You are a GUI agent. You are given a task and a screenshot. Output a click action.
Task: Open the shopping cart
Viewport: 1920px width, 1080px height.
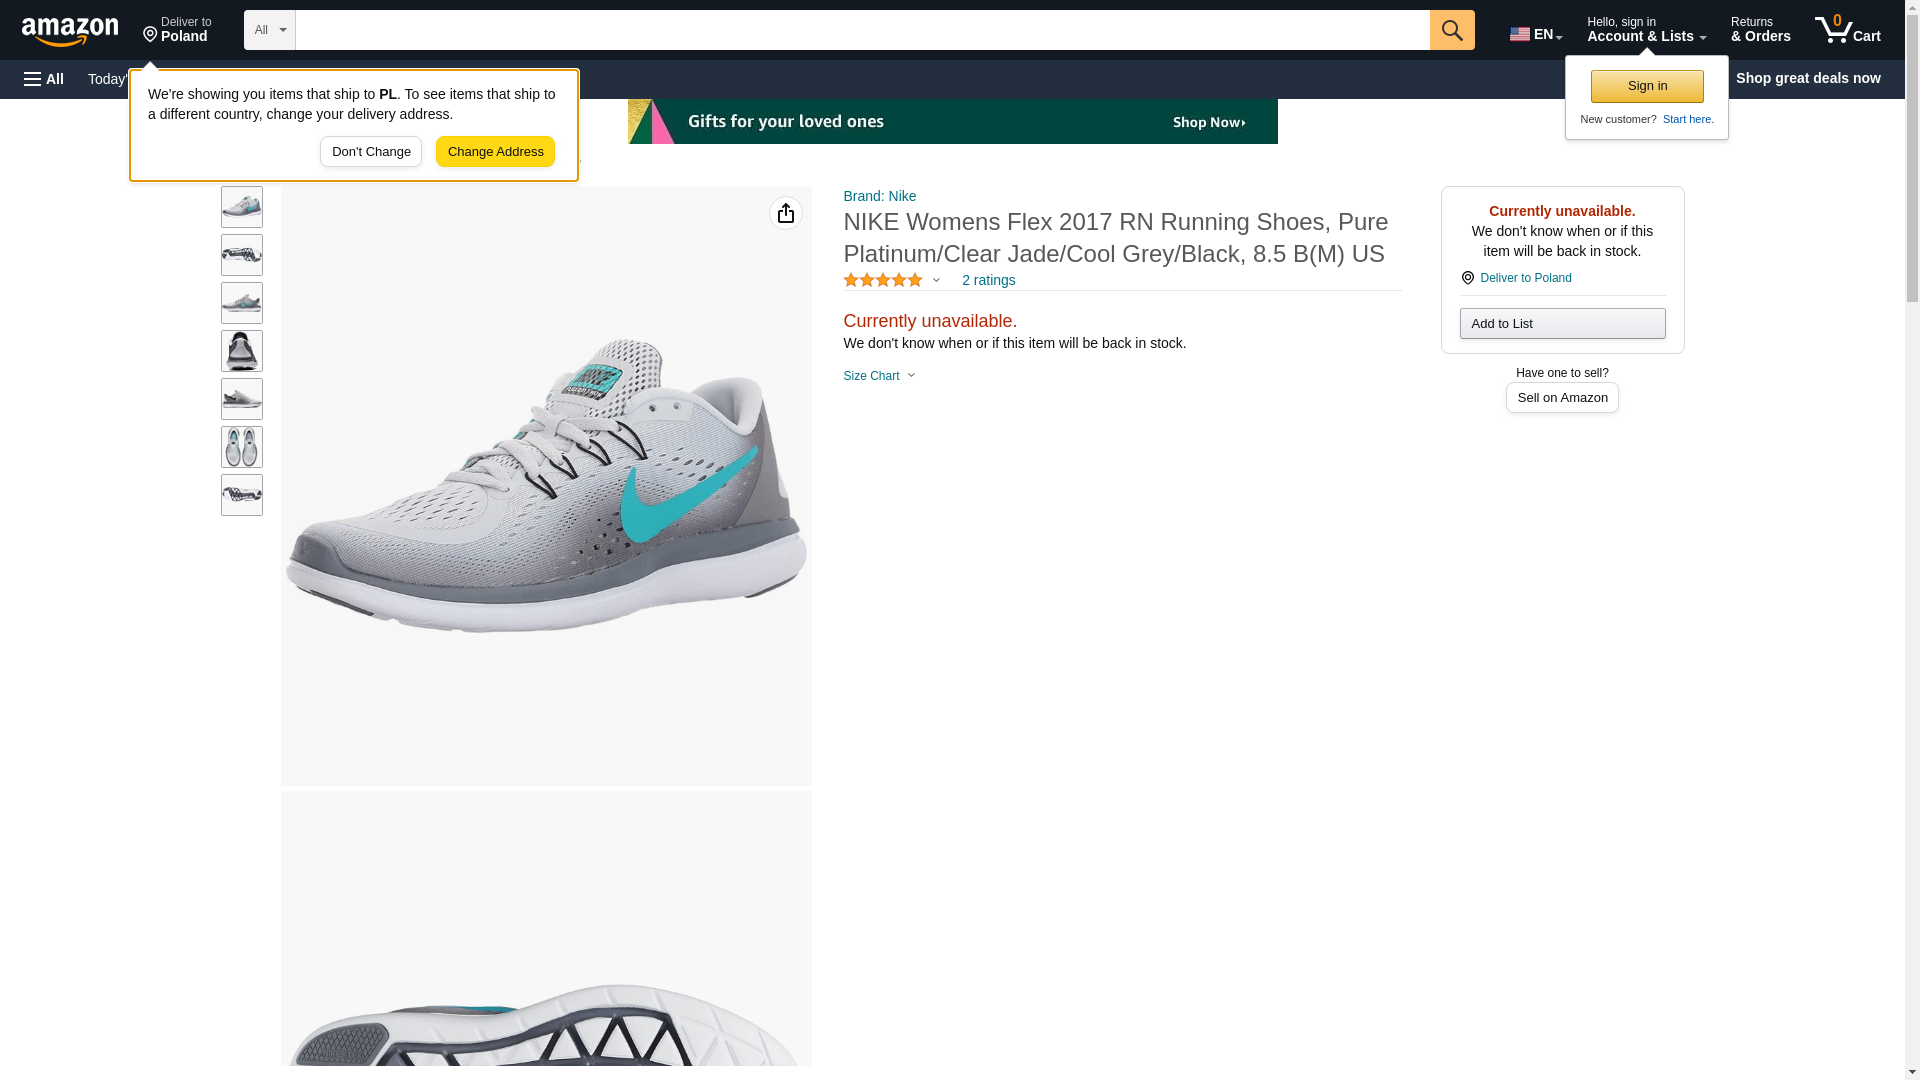[1848, 30]
